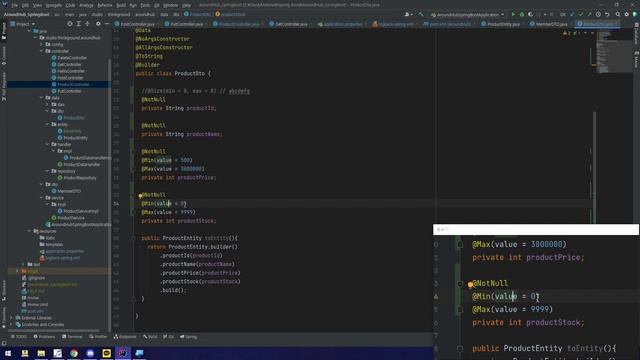This screenshot has height=360, width=640.
Task: Switch to IntelliJ IDEA on the taskbar
Action: 123,353
